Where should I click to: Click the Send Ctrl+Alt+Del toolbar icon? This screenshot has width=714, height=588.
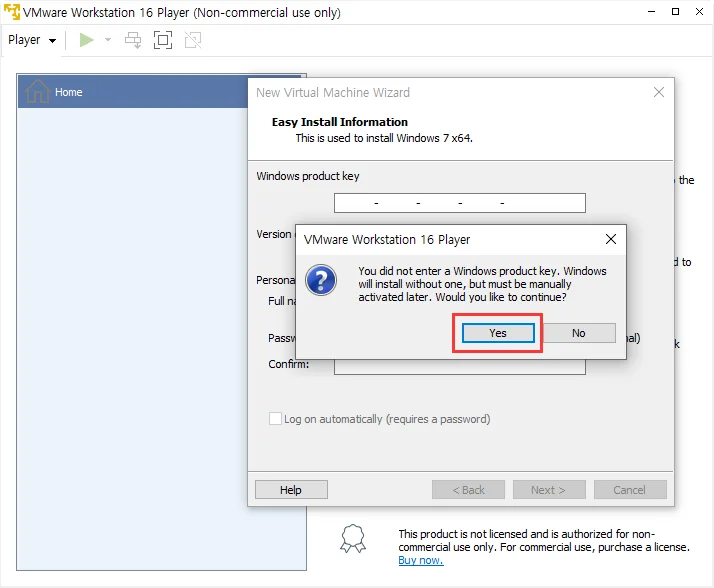133,40
